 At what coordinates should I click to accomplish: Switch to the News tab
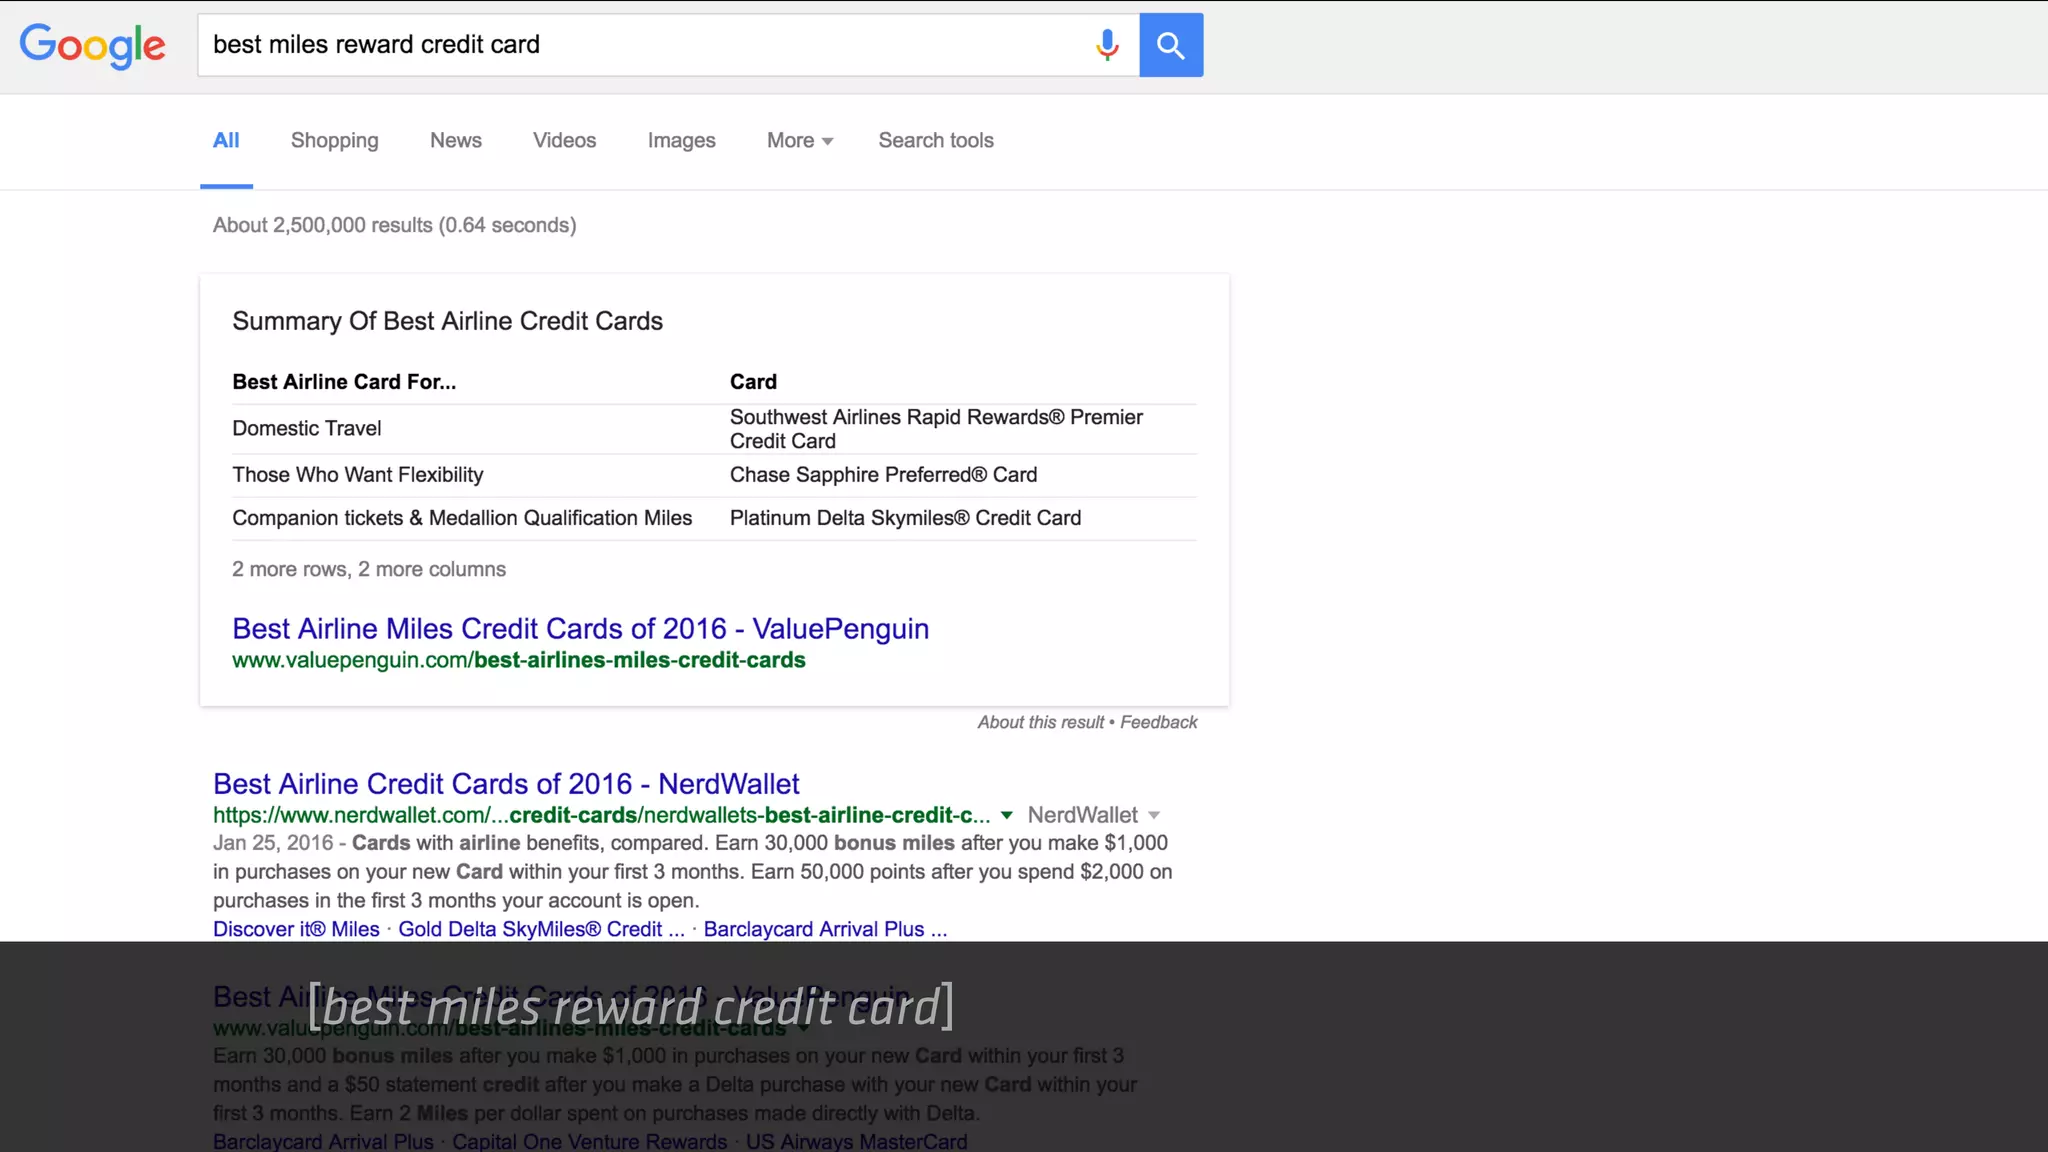coord(456,141)
